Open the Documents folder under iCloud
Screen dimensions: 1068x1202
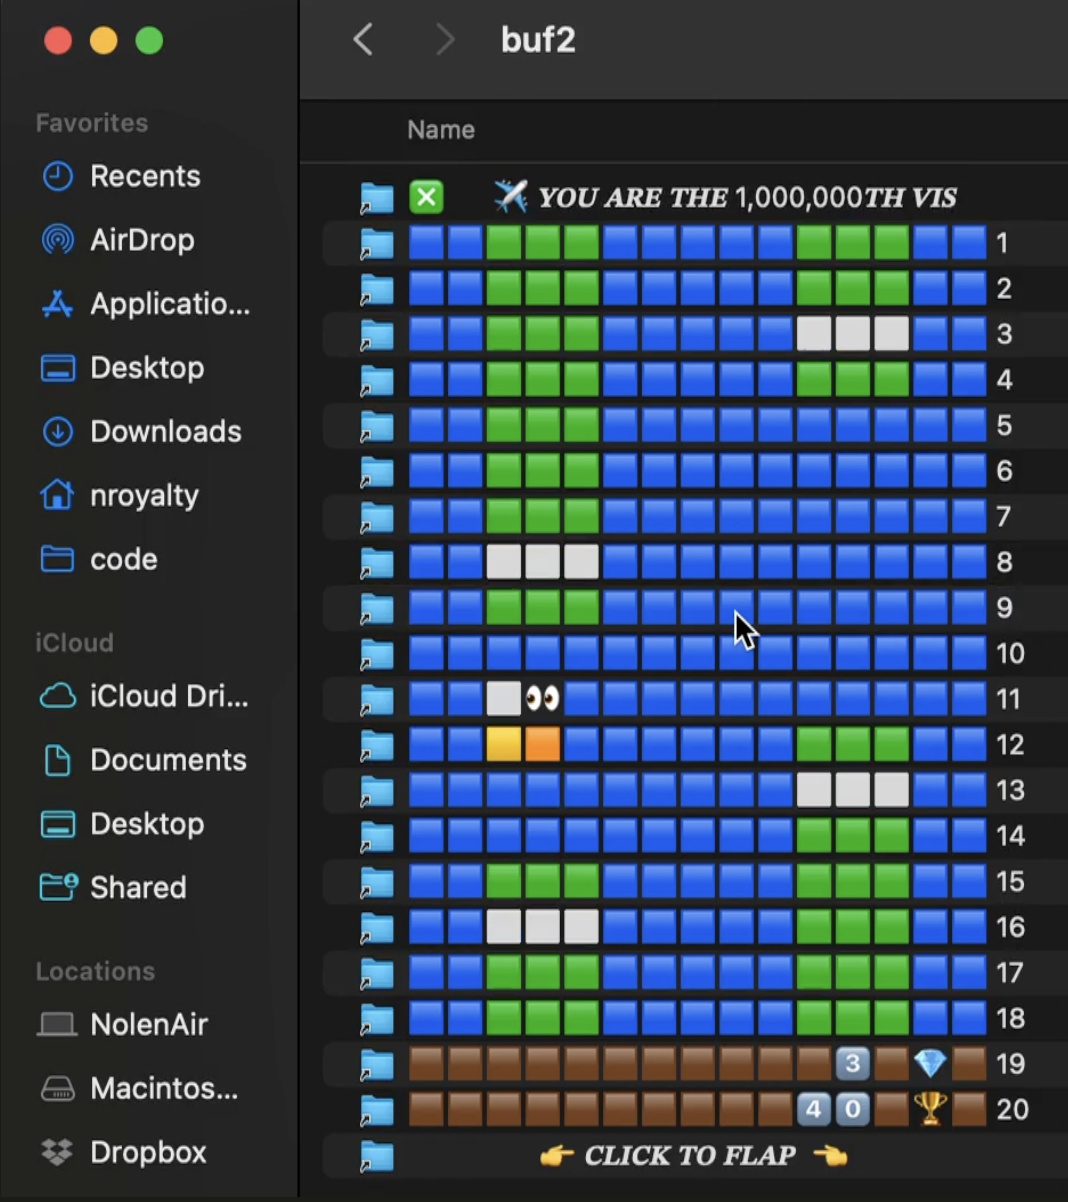click(x=167, y=760)
